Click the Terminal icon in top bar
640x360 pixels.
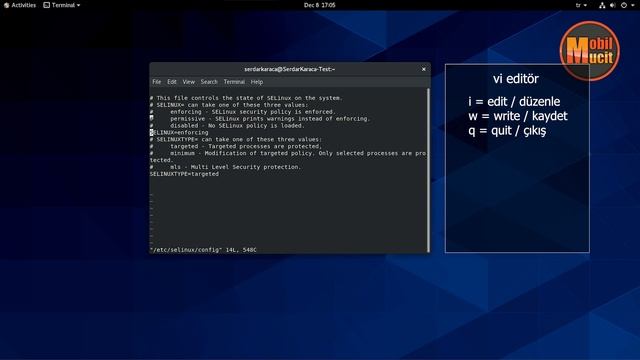tap(47, 5)
